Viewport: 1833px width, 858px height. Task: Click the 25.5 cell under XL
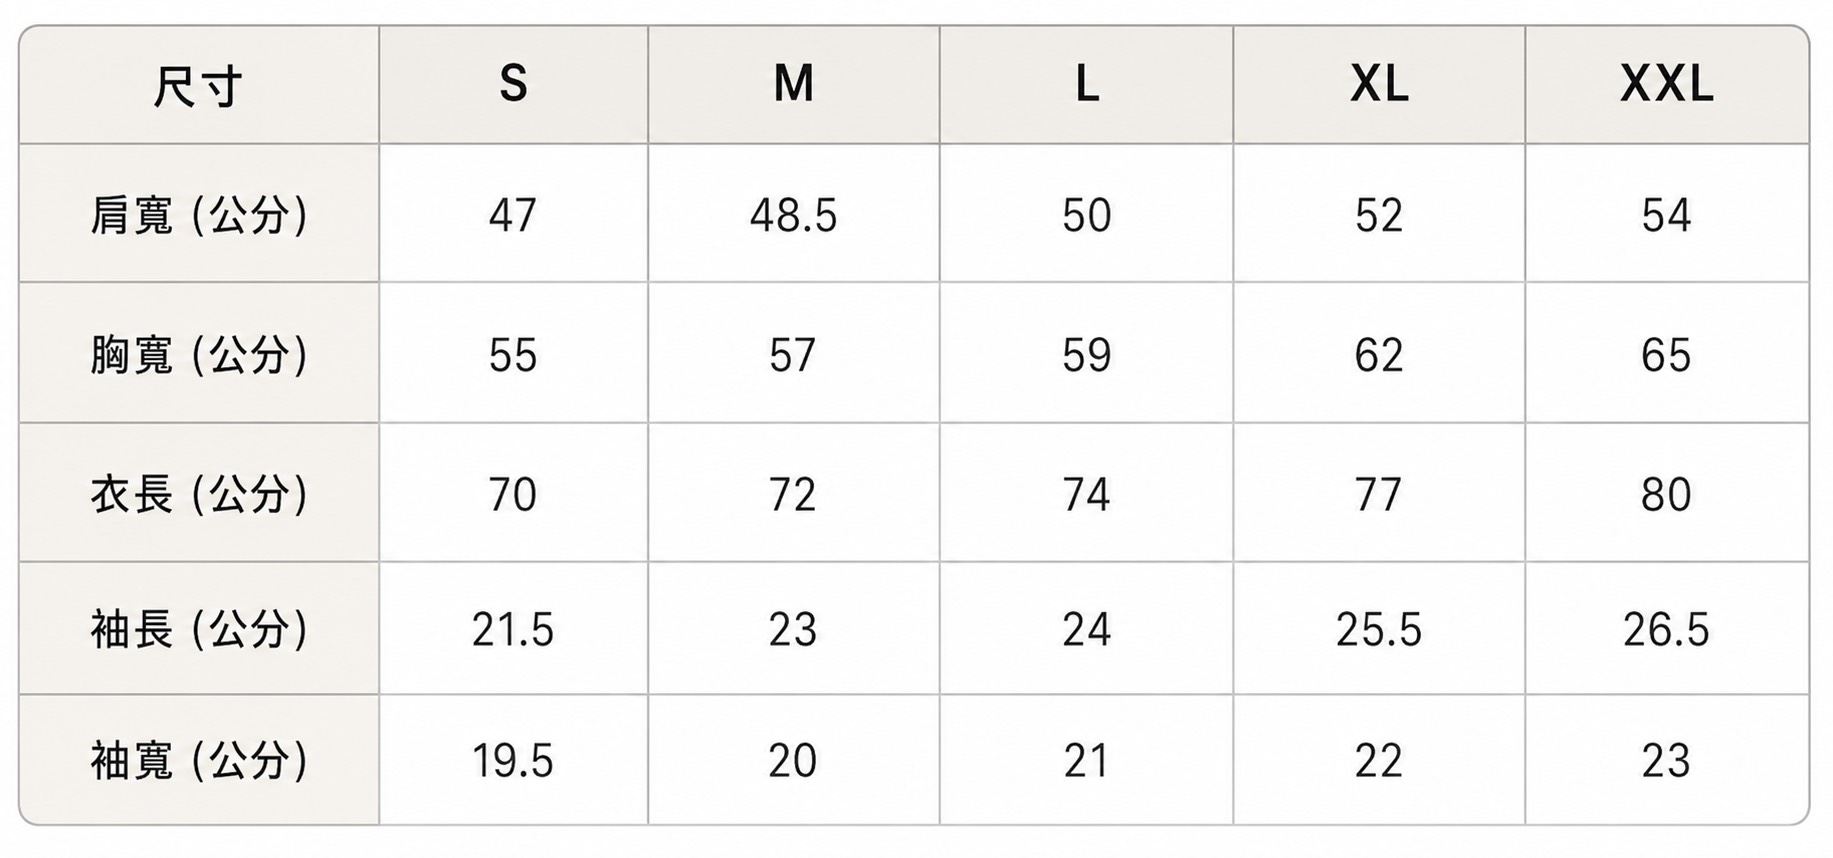point(1379,628)
